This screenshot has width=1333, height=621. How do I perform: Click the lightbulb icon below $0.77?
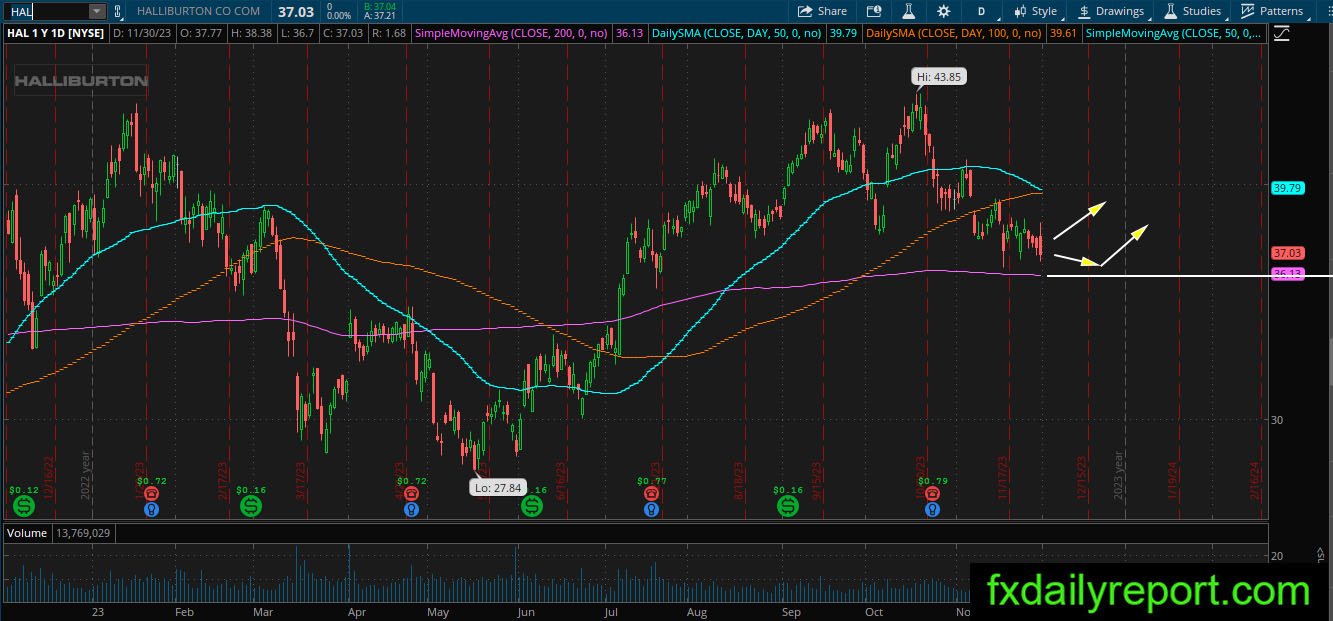[x=652, y=510]
